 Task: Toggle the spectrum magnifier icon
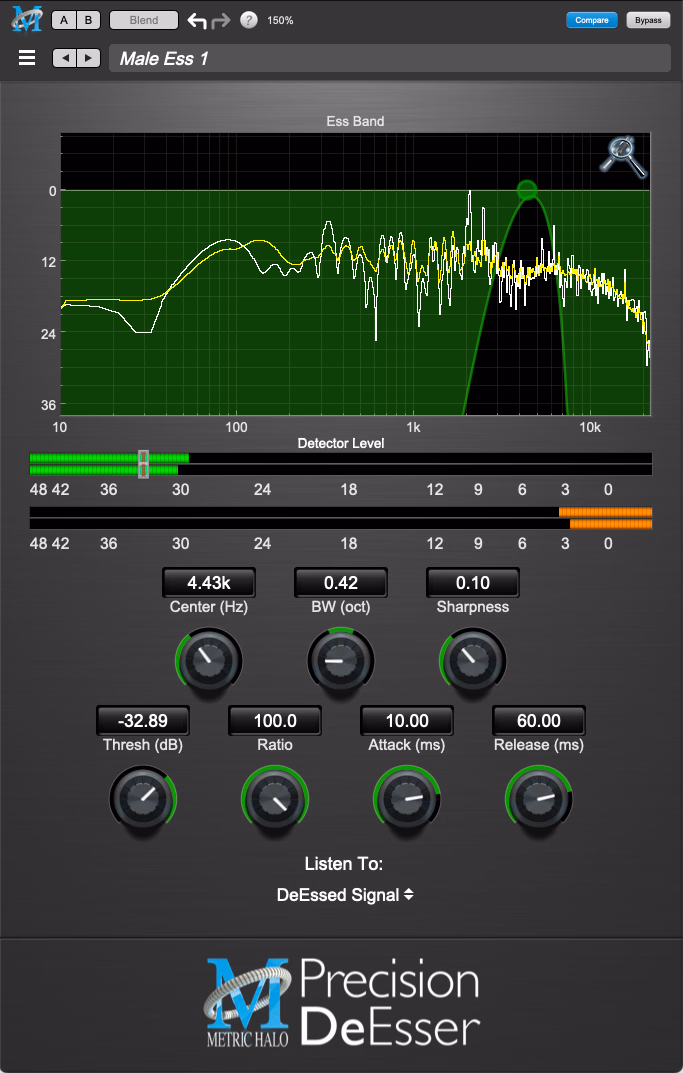click(x=623, y=157)
